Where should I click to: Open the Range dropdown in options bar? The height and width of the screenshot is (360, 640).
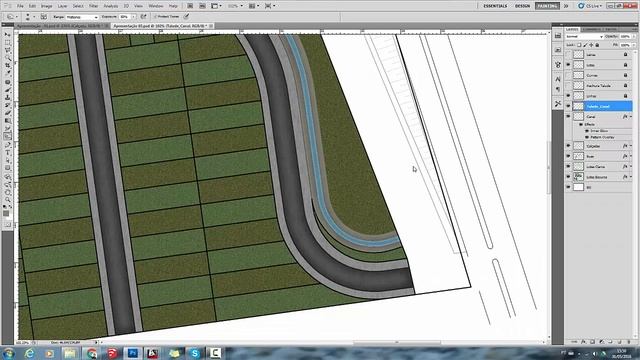click(x=82, y=17)
